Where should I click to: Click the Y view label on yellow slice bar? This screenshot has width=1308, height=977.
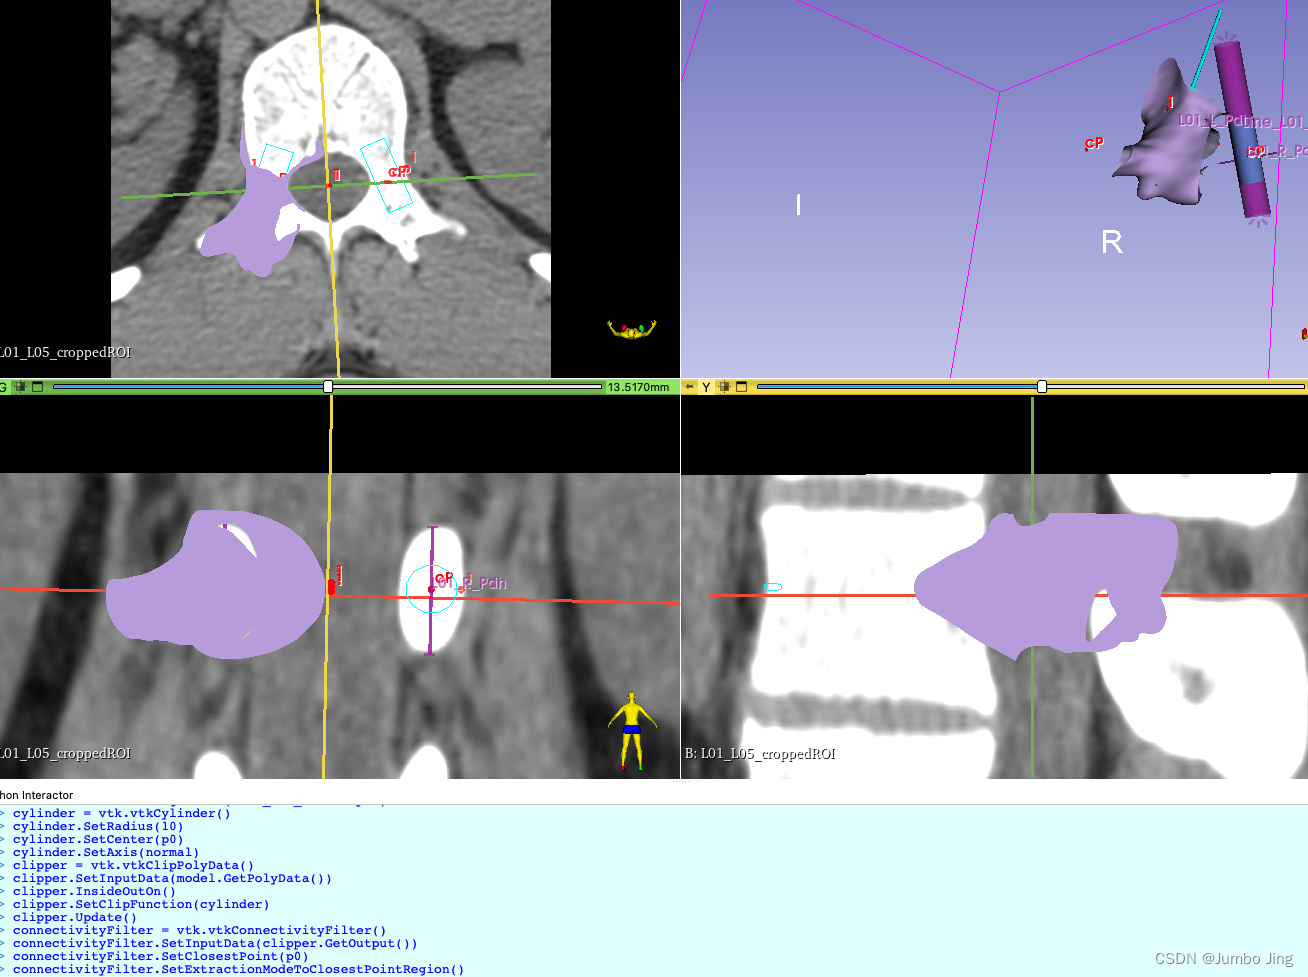tap(706, 387)
